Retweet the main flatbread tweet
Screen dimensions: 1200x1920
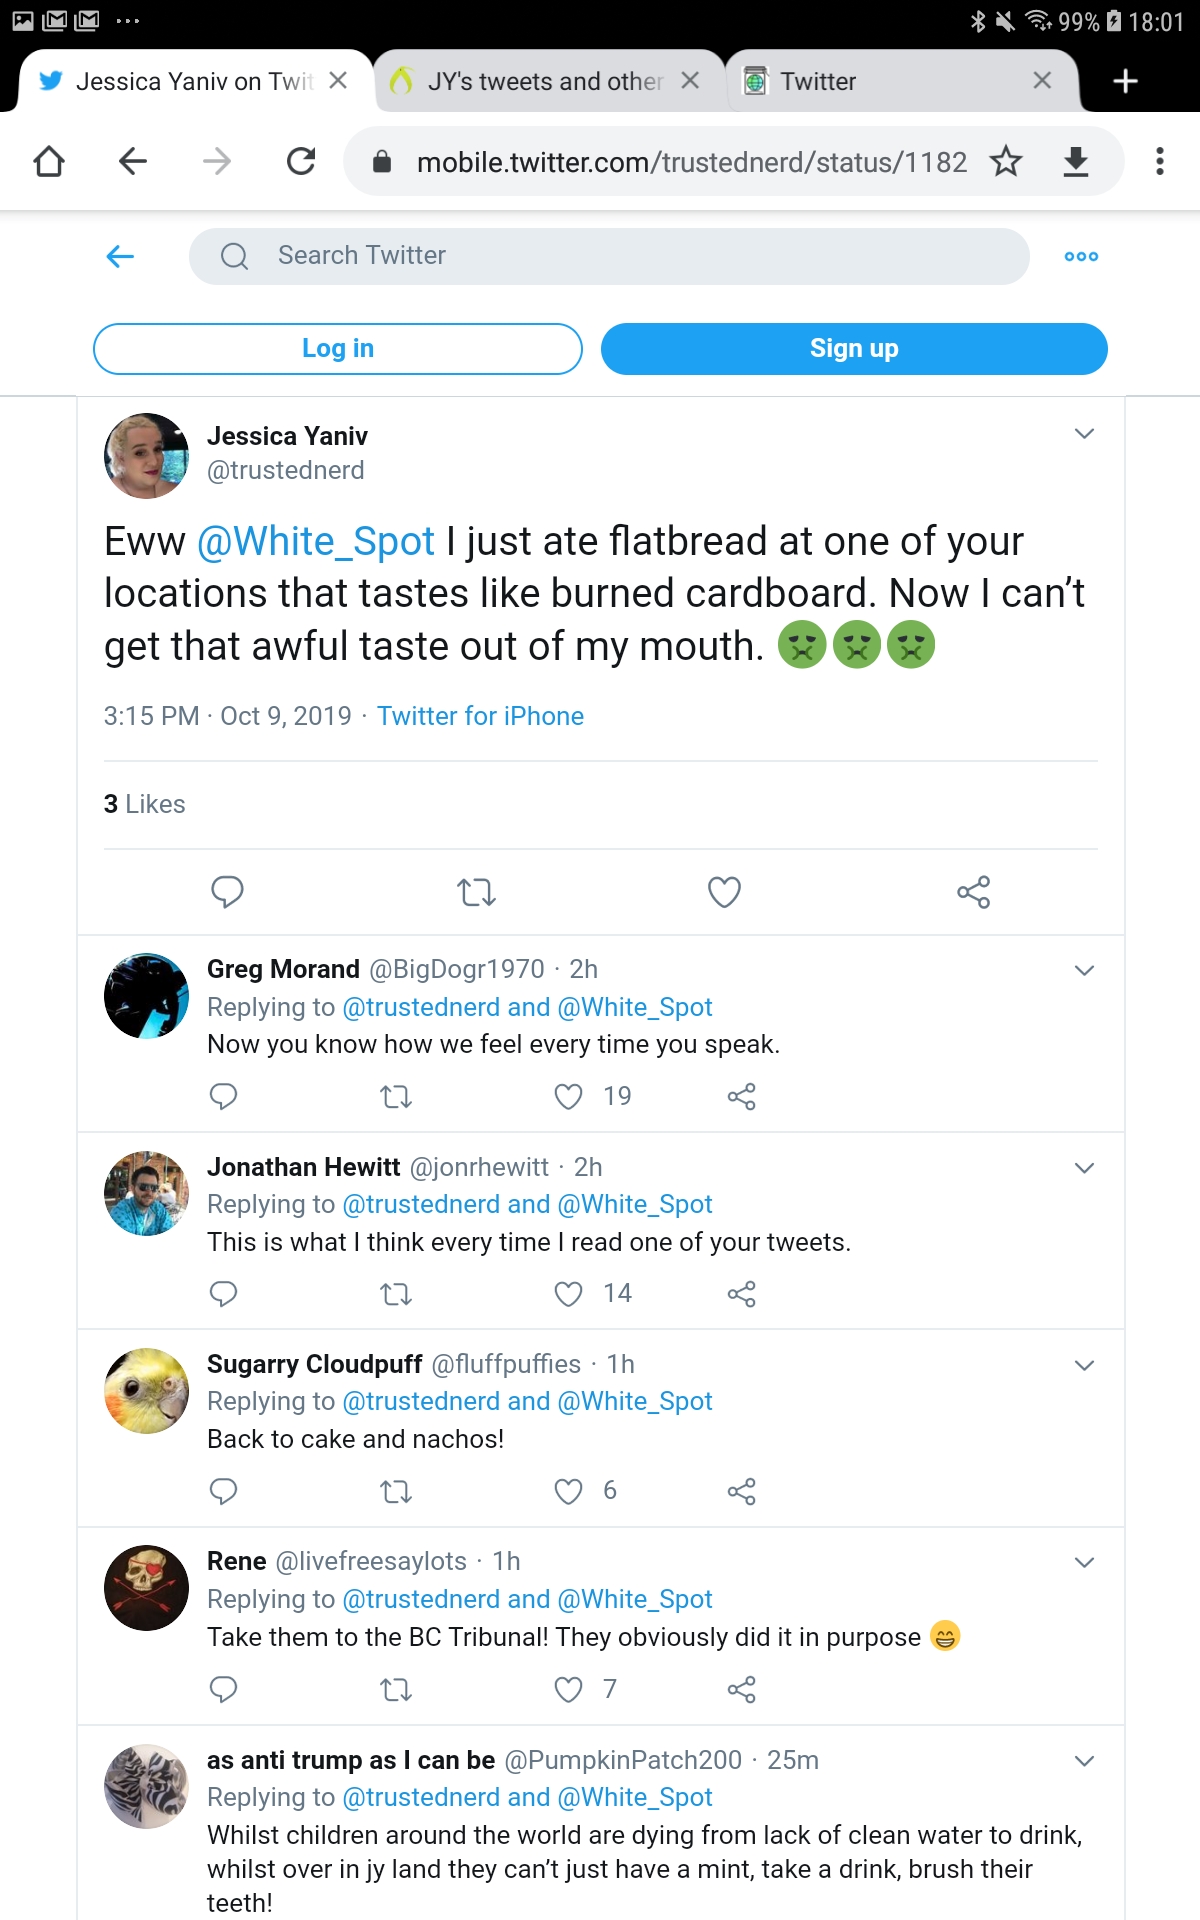pos(476,891)
